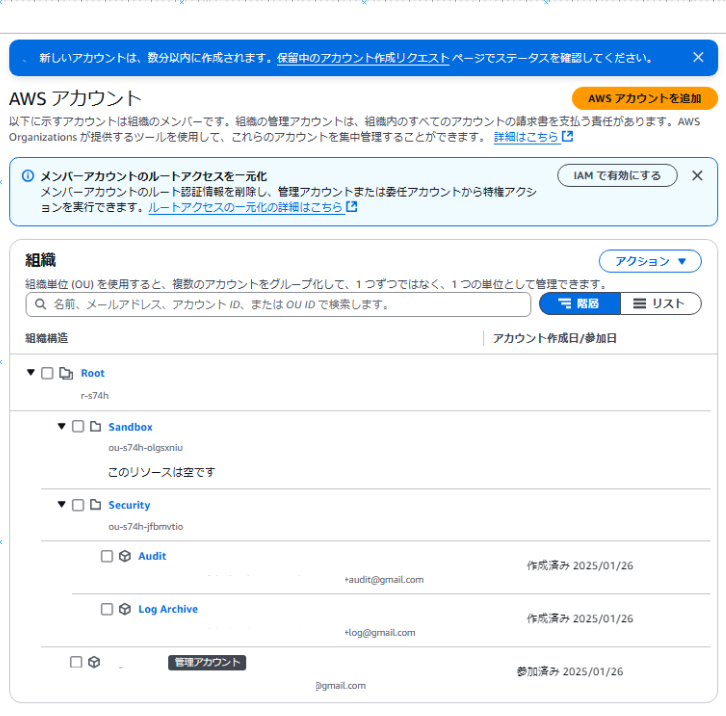
Task: Switch to リスト list view
Action: pos(661,304)
